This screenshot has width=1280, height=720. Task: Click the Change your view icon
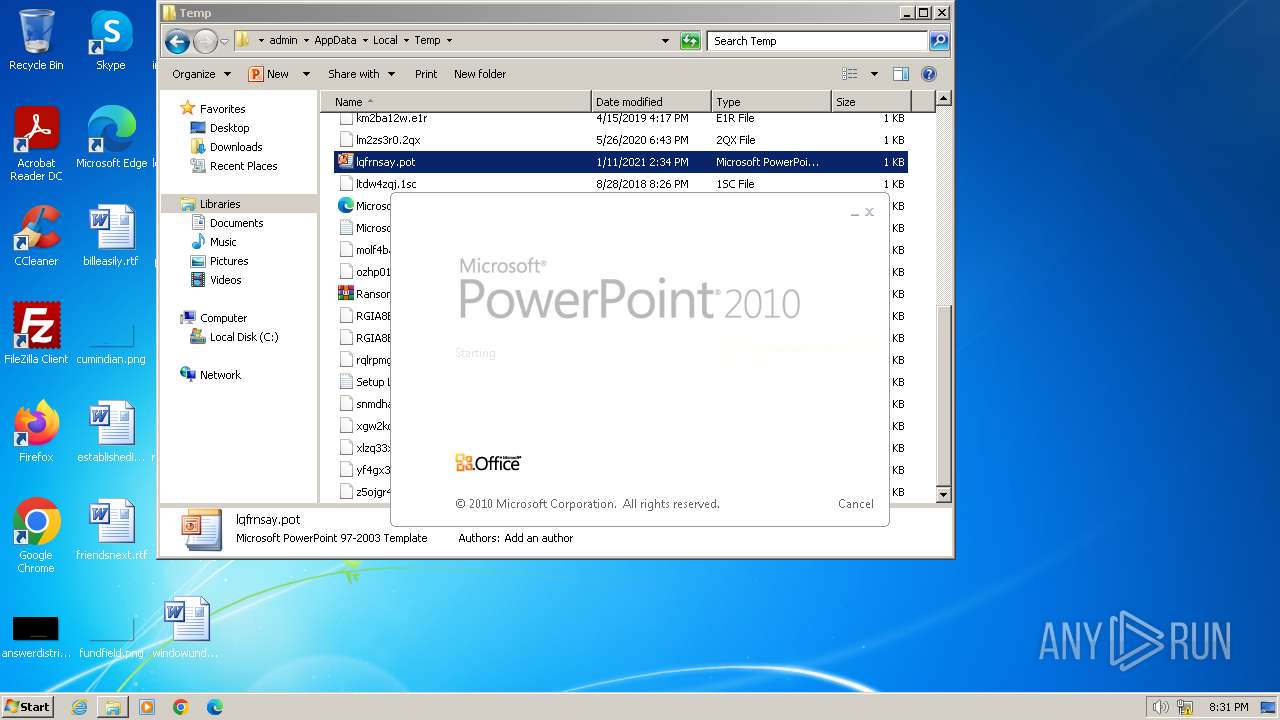click(850, 74)
